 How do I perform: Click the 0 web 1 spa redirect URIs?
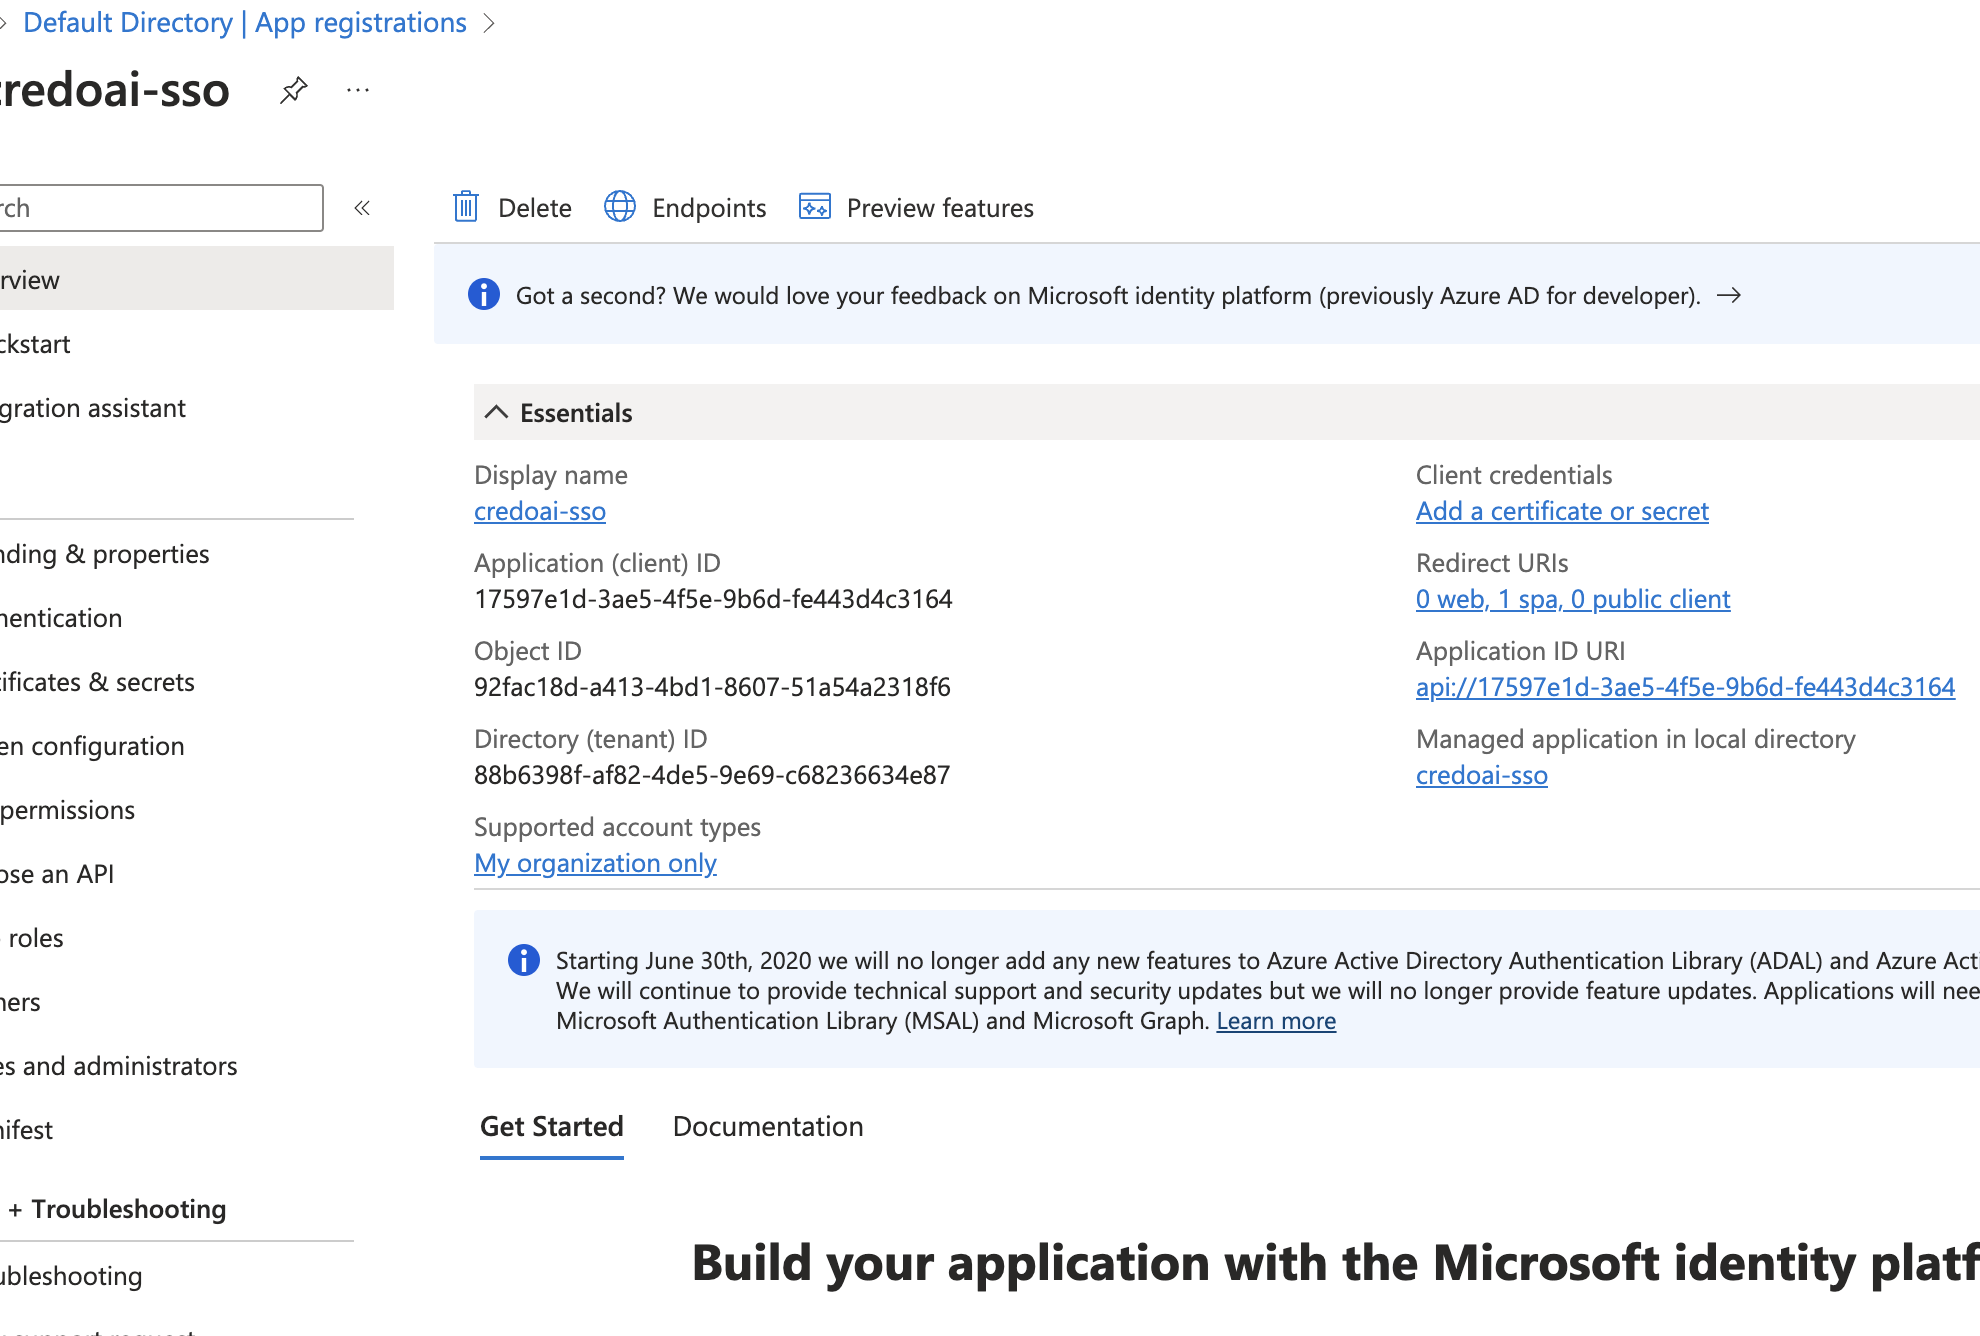(1570, 598)
